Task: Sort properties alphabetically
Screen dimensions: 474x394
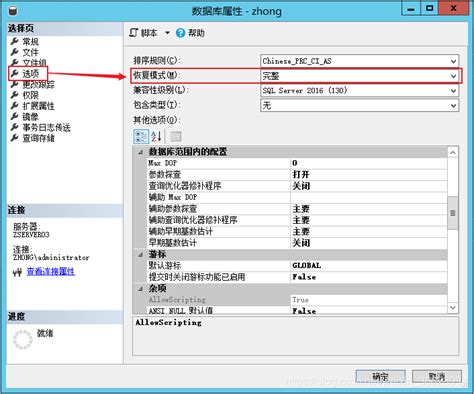Action: click(x=156, y=136)
